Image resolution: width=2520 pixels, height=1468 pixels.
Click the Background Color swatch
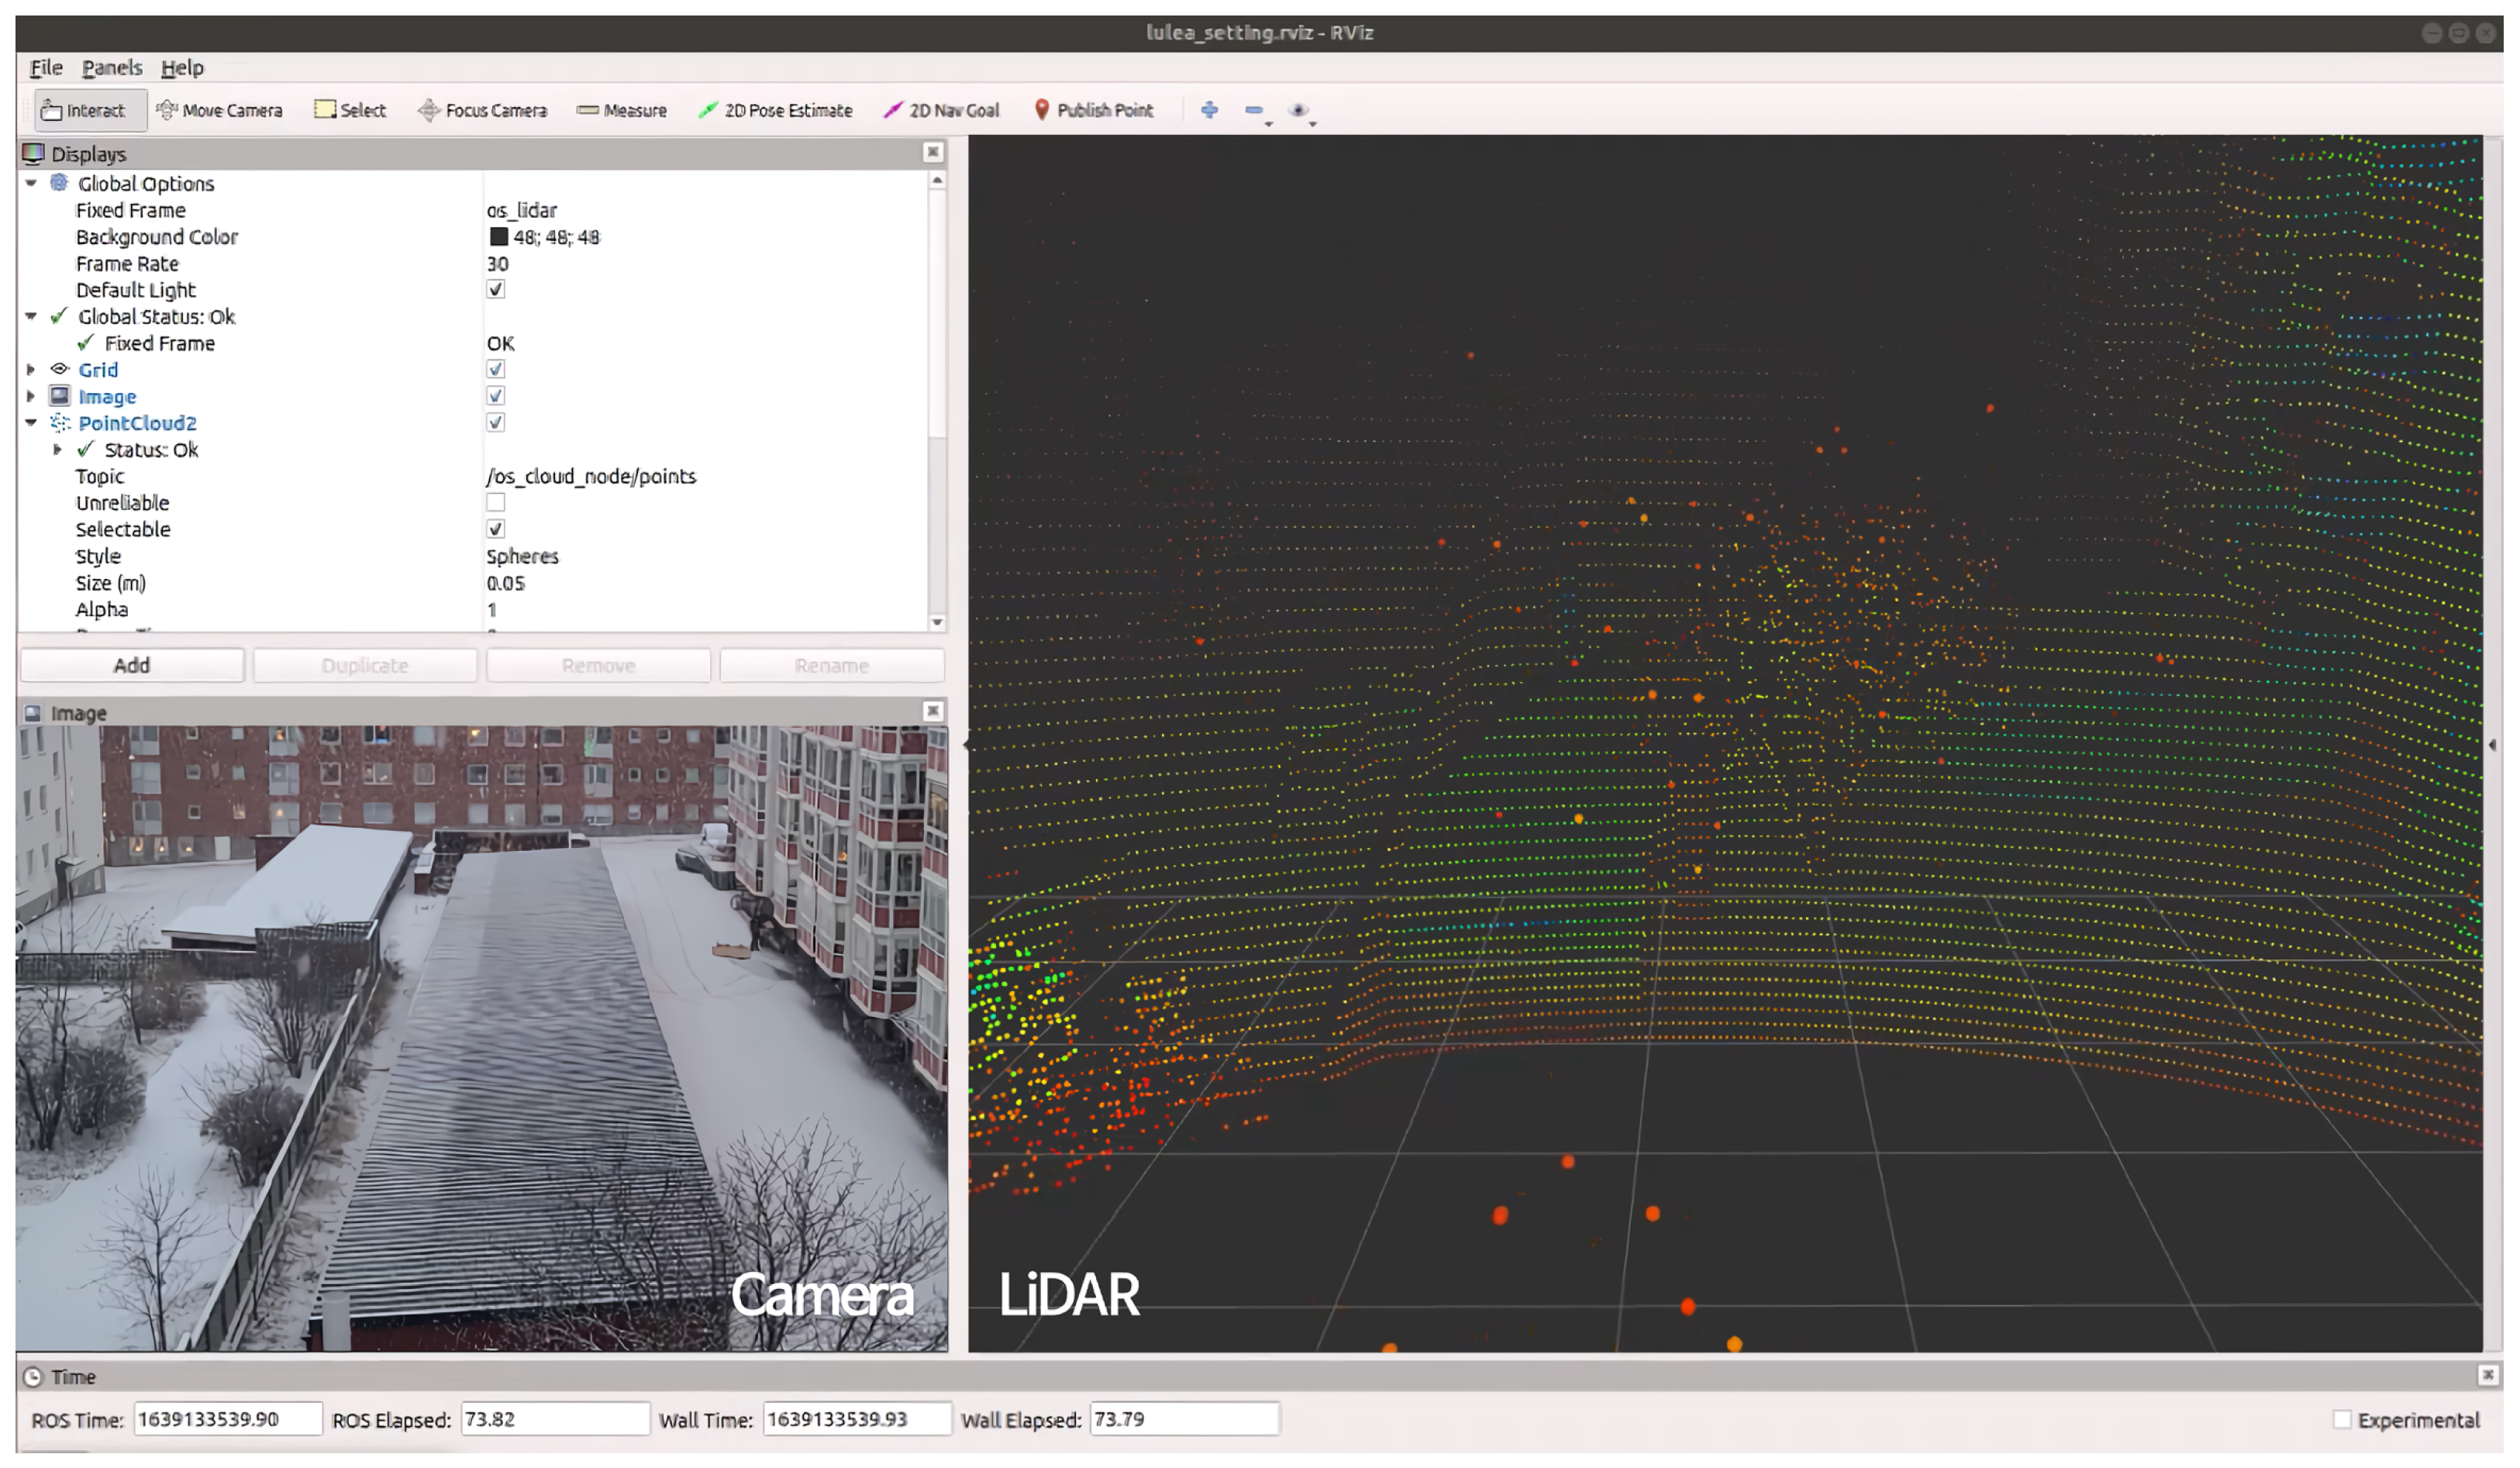498,237
